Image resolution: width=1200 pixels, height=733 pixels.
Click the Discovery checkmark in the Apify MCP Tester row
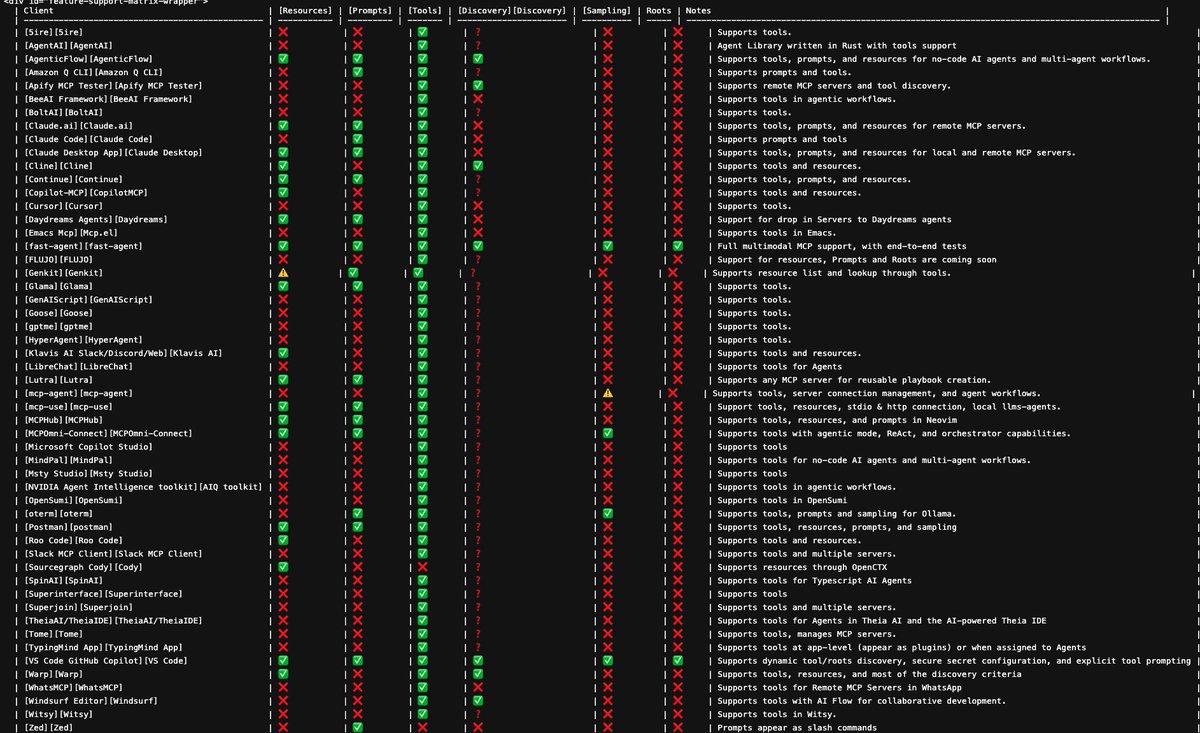(478, 86)
